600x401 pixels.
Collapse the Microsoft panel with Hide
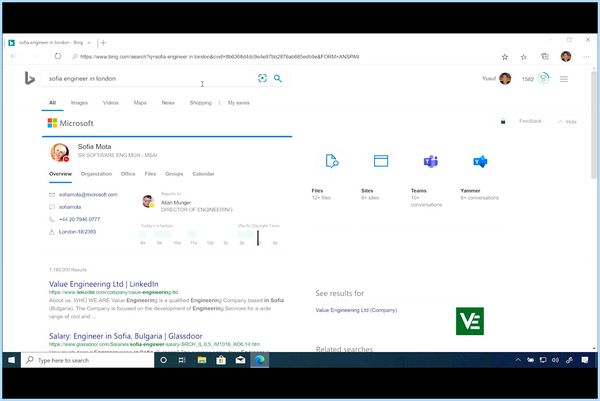click(x=568, y=122)
